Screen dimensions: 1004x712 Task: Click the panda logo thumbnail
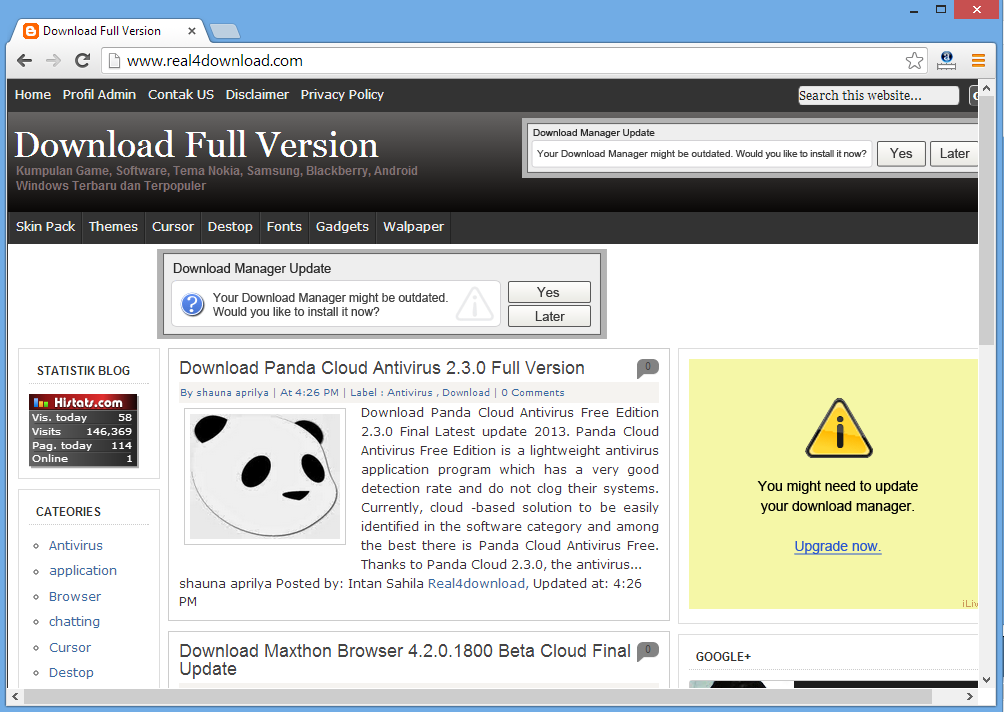coord(265,476)
